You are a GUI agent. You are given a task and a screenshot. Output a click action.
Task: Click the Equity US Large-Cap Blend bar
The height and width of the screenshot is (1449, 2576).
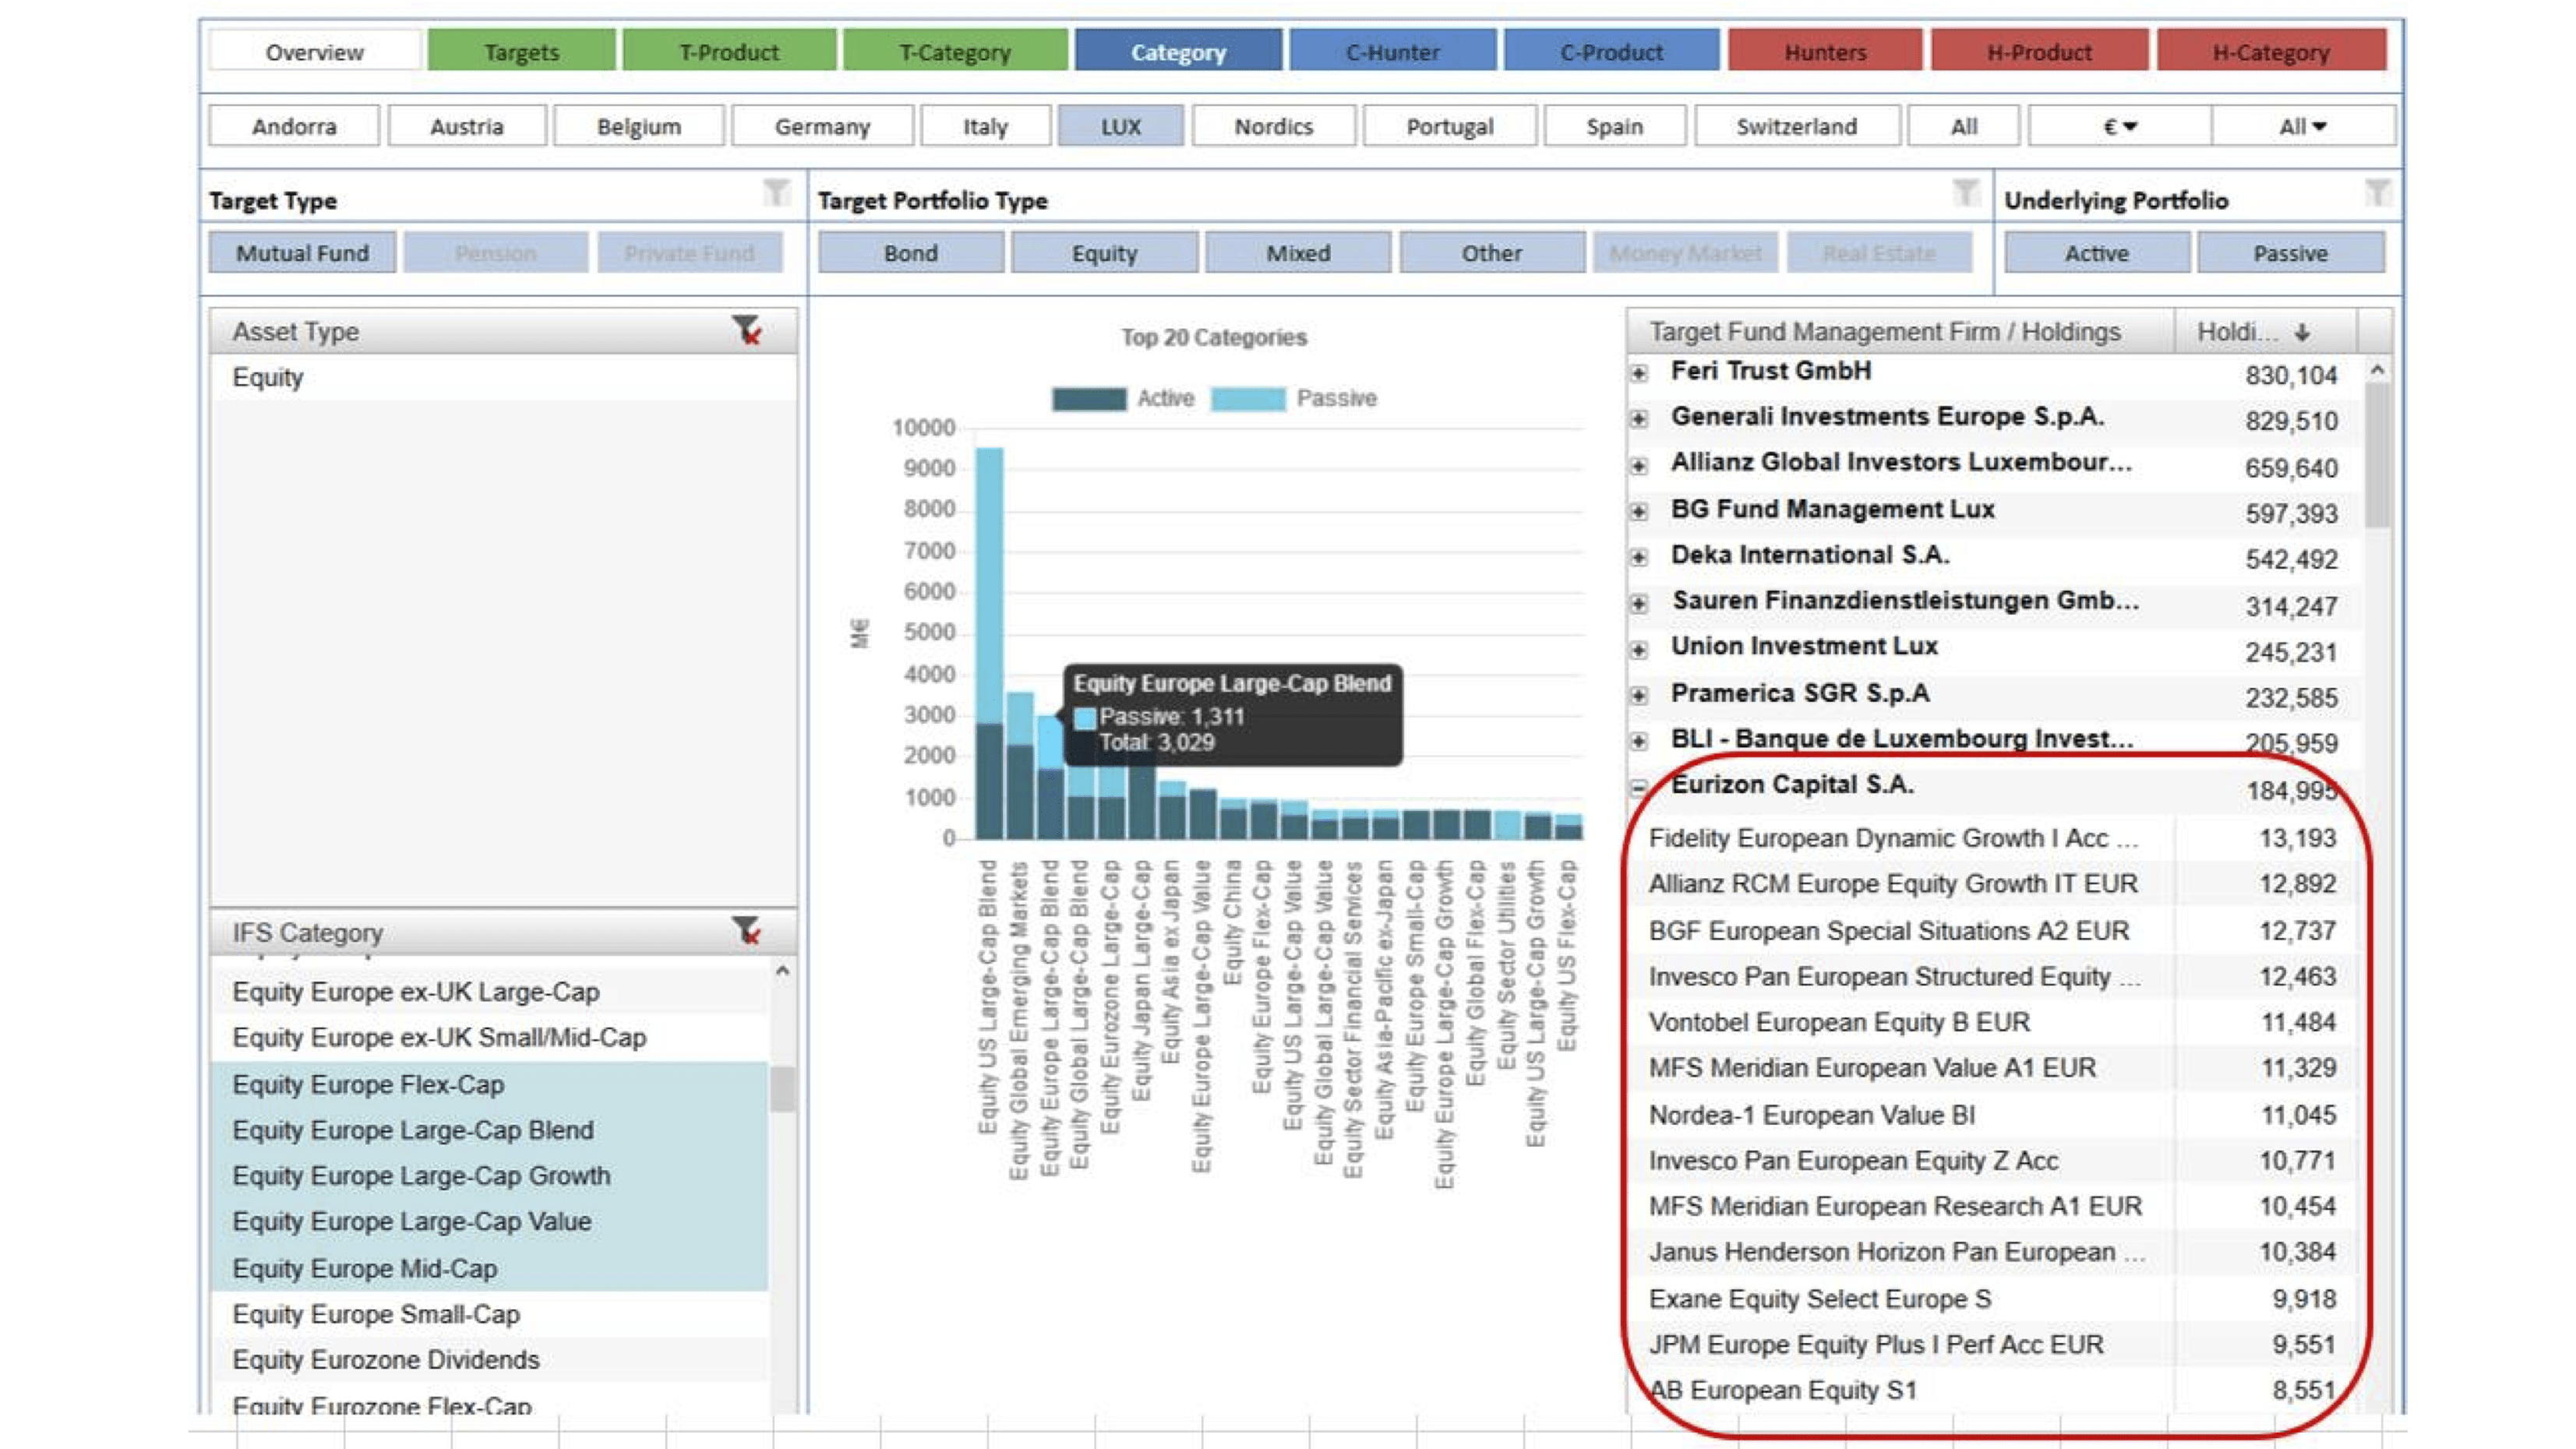tap(989, 643)
